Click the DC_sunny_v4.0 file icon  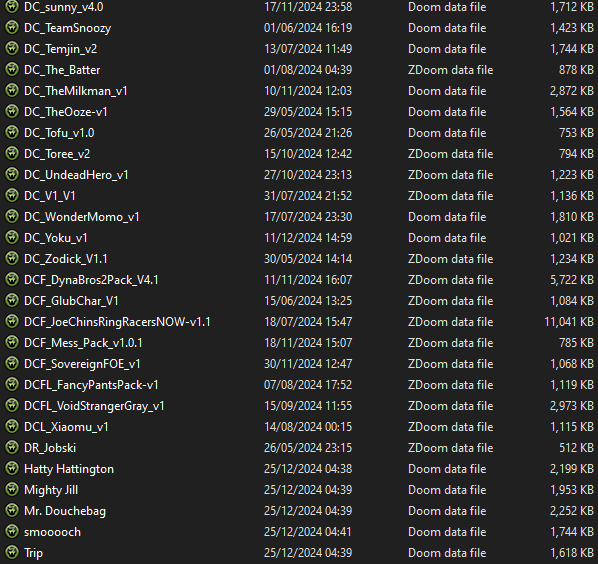[12, 7]
